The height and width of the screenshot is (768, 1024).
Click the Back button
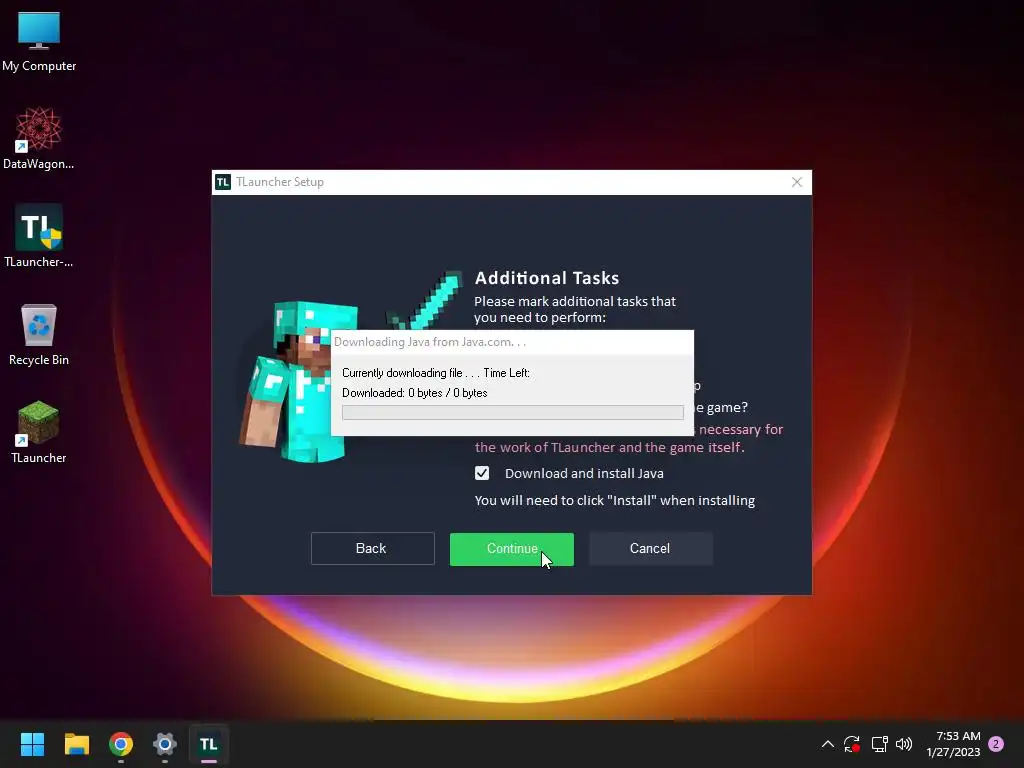tap(372, 549)
